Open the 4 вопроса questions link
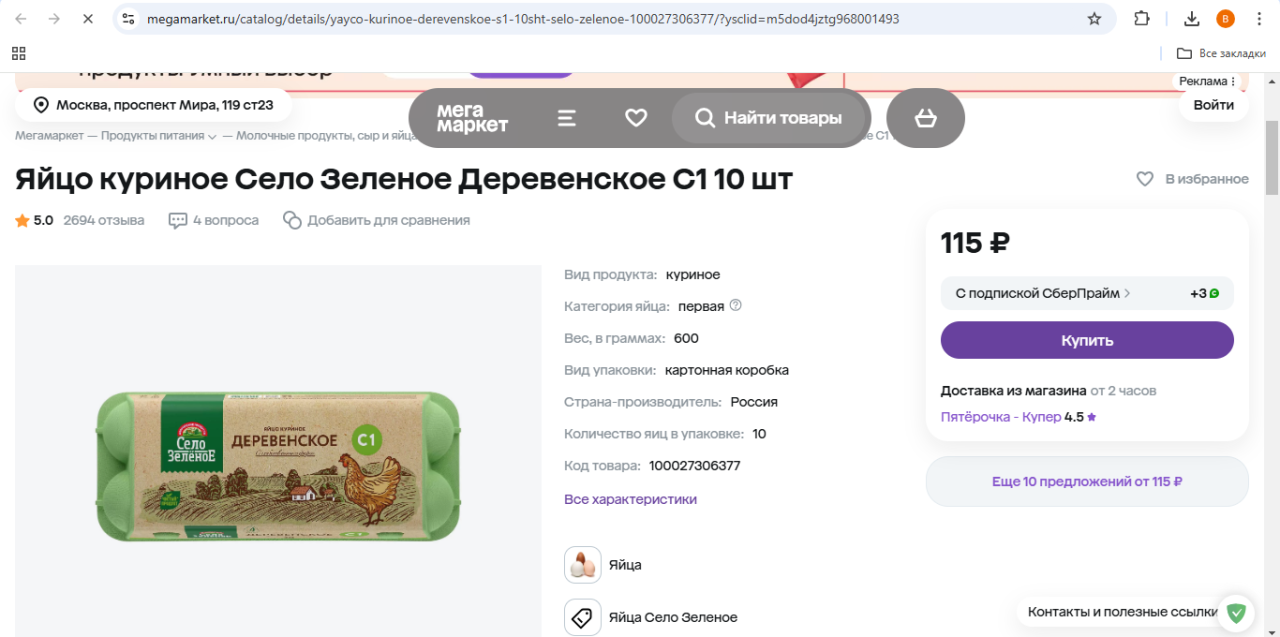 coord(214,220)
